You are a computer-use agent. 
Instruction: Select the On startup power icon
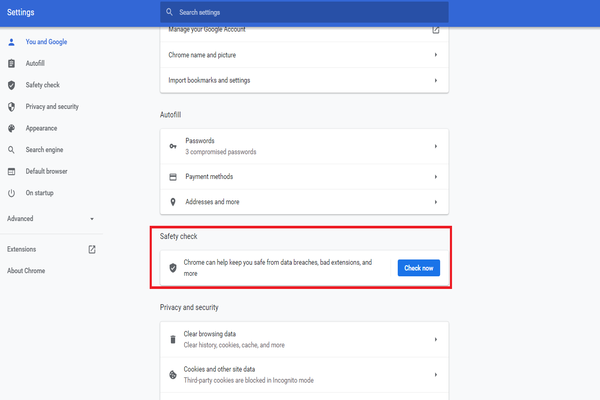click(11, 193)
